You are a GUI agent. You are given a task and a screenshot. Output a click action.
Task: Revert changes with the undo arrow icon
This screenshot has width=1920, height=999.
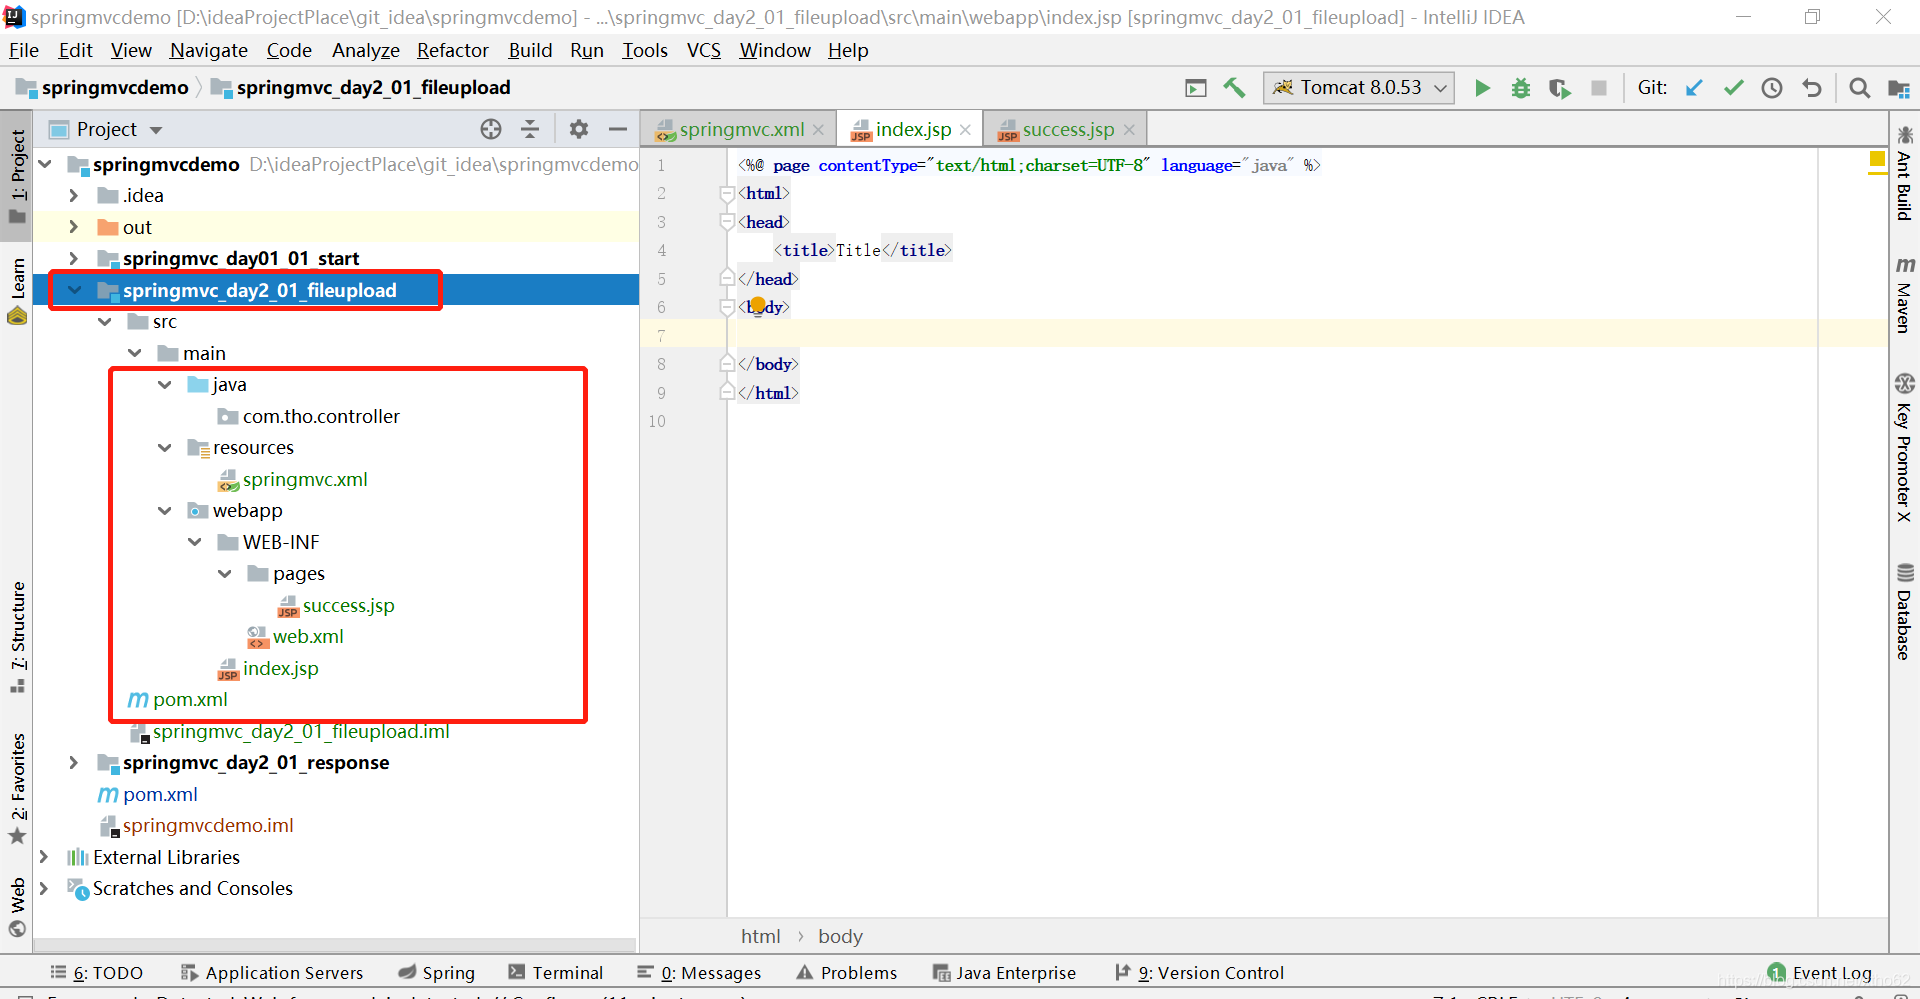[1811, 88]
